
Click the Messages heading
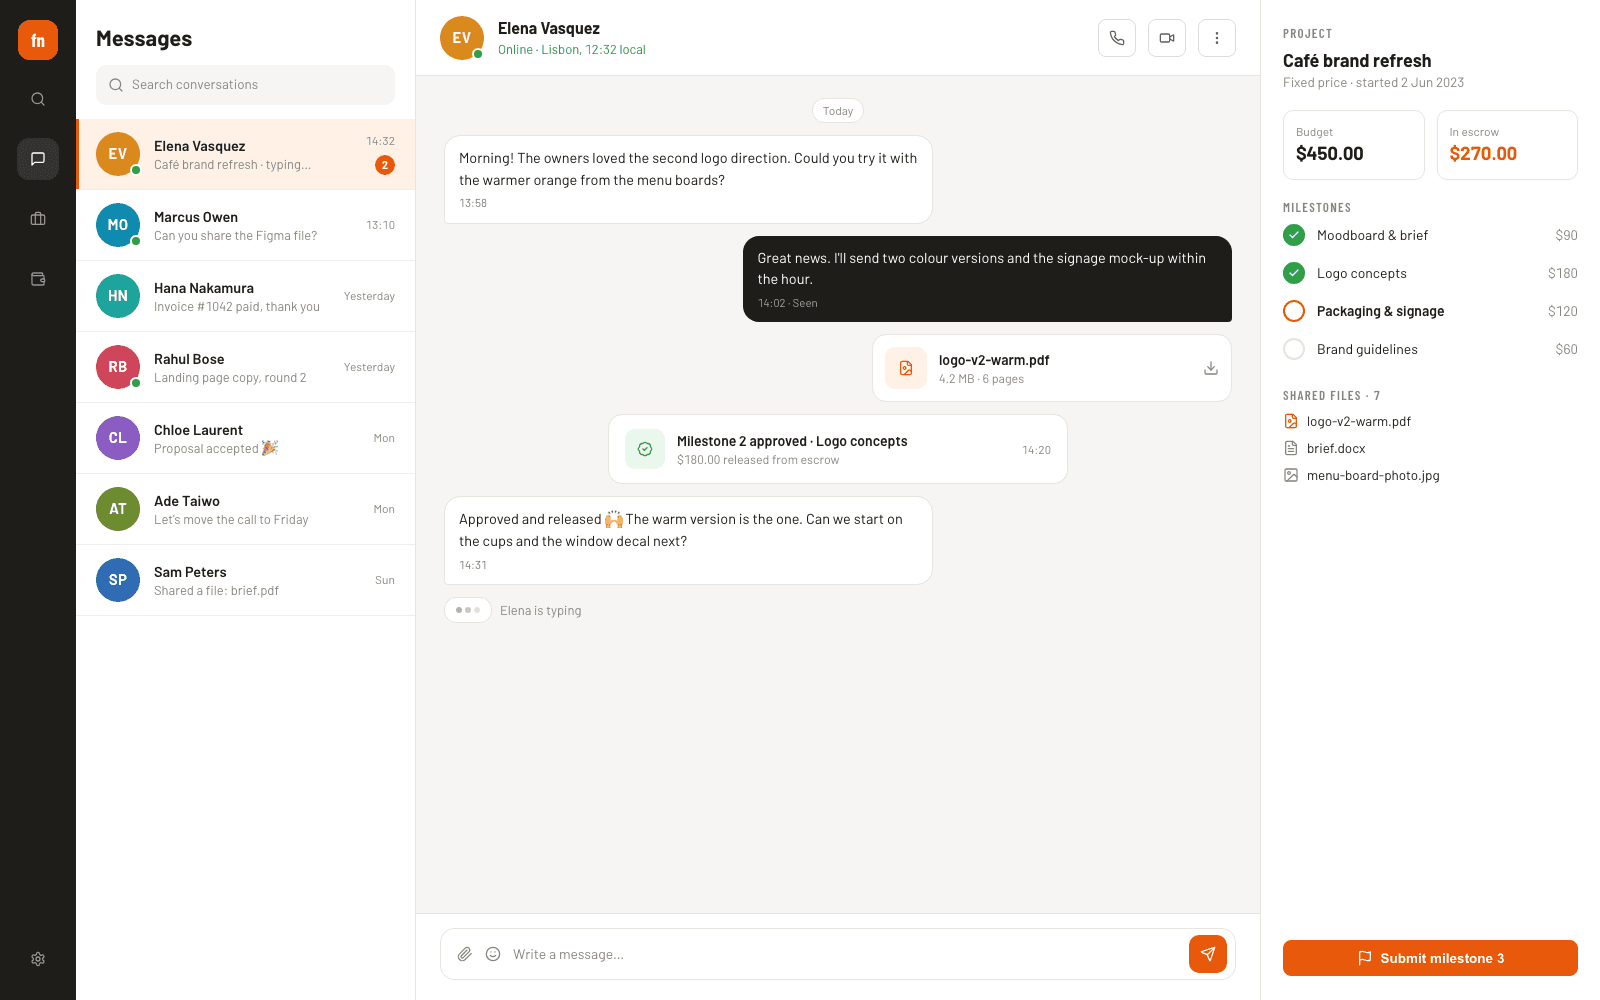coord(144,39)
